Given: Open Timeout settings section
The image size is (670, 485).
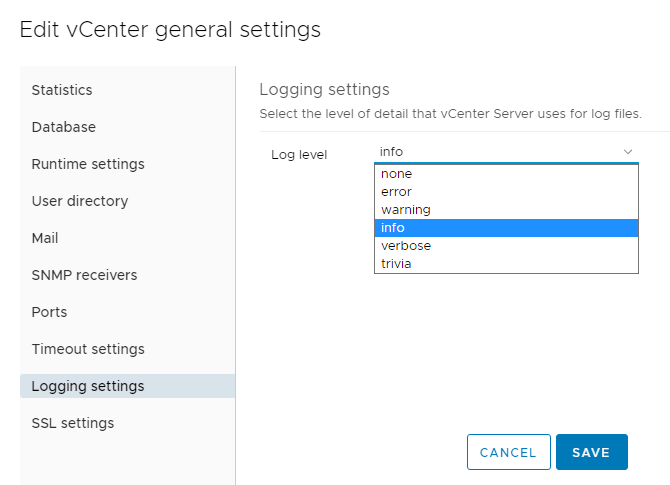Looking at the screenshot, I should pyautogui.click(x=88, y=349).
